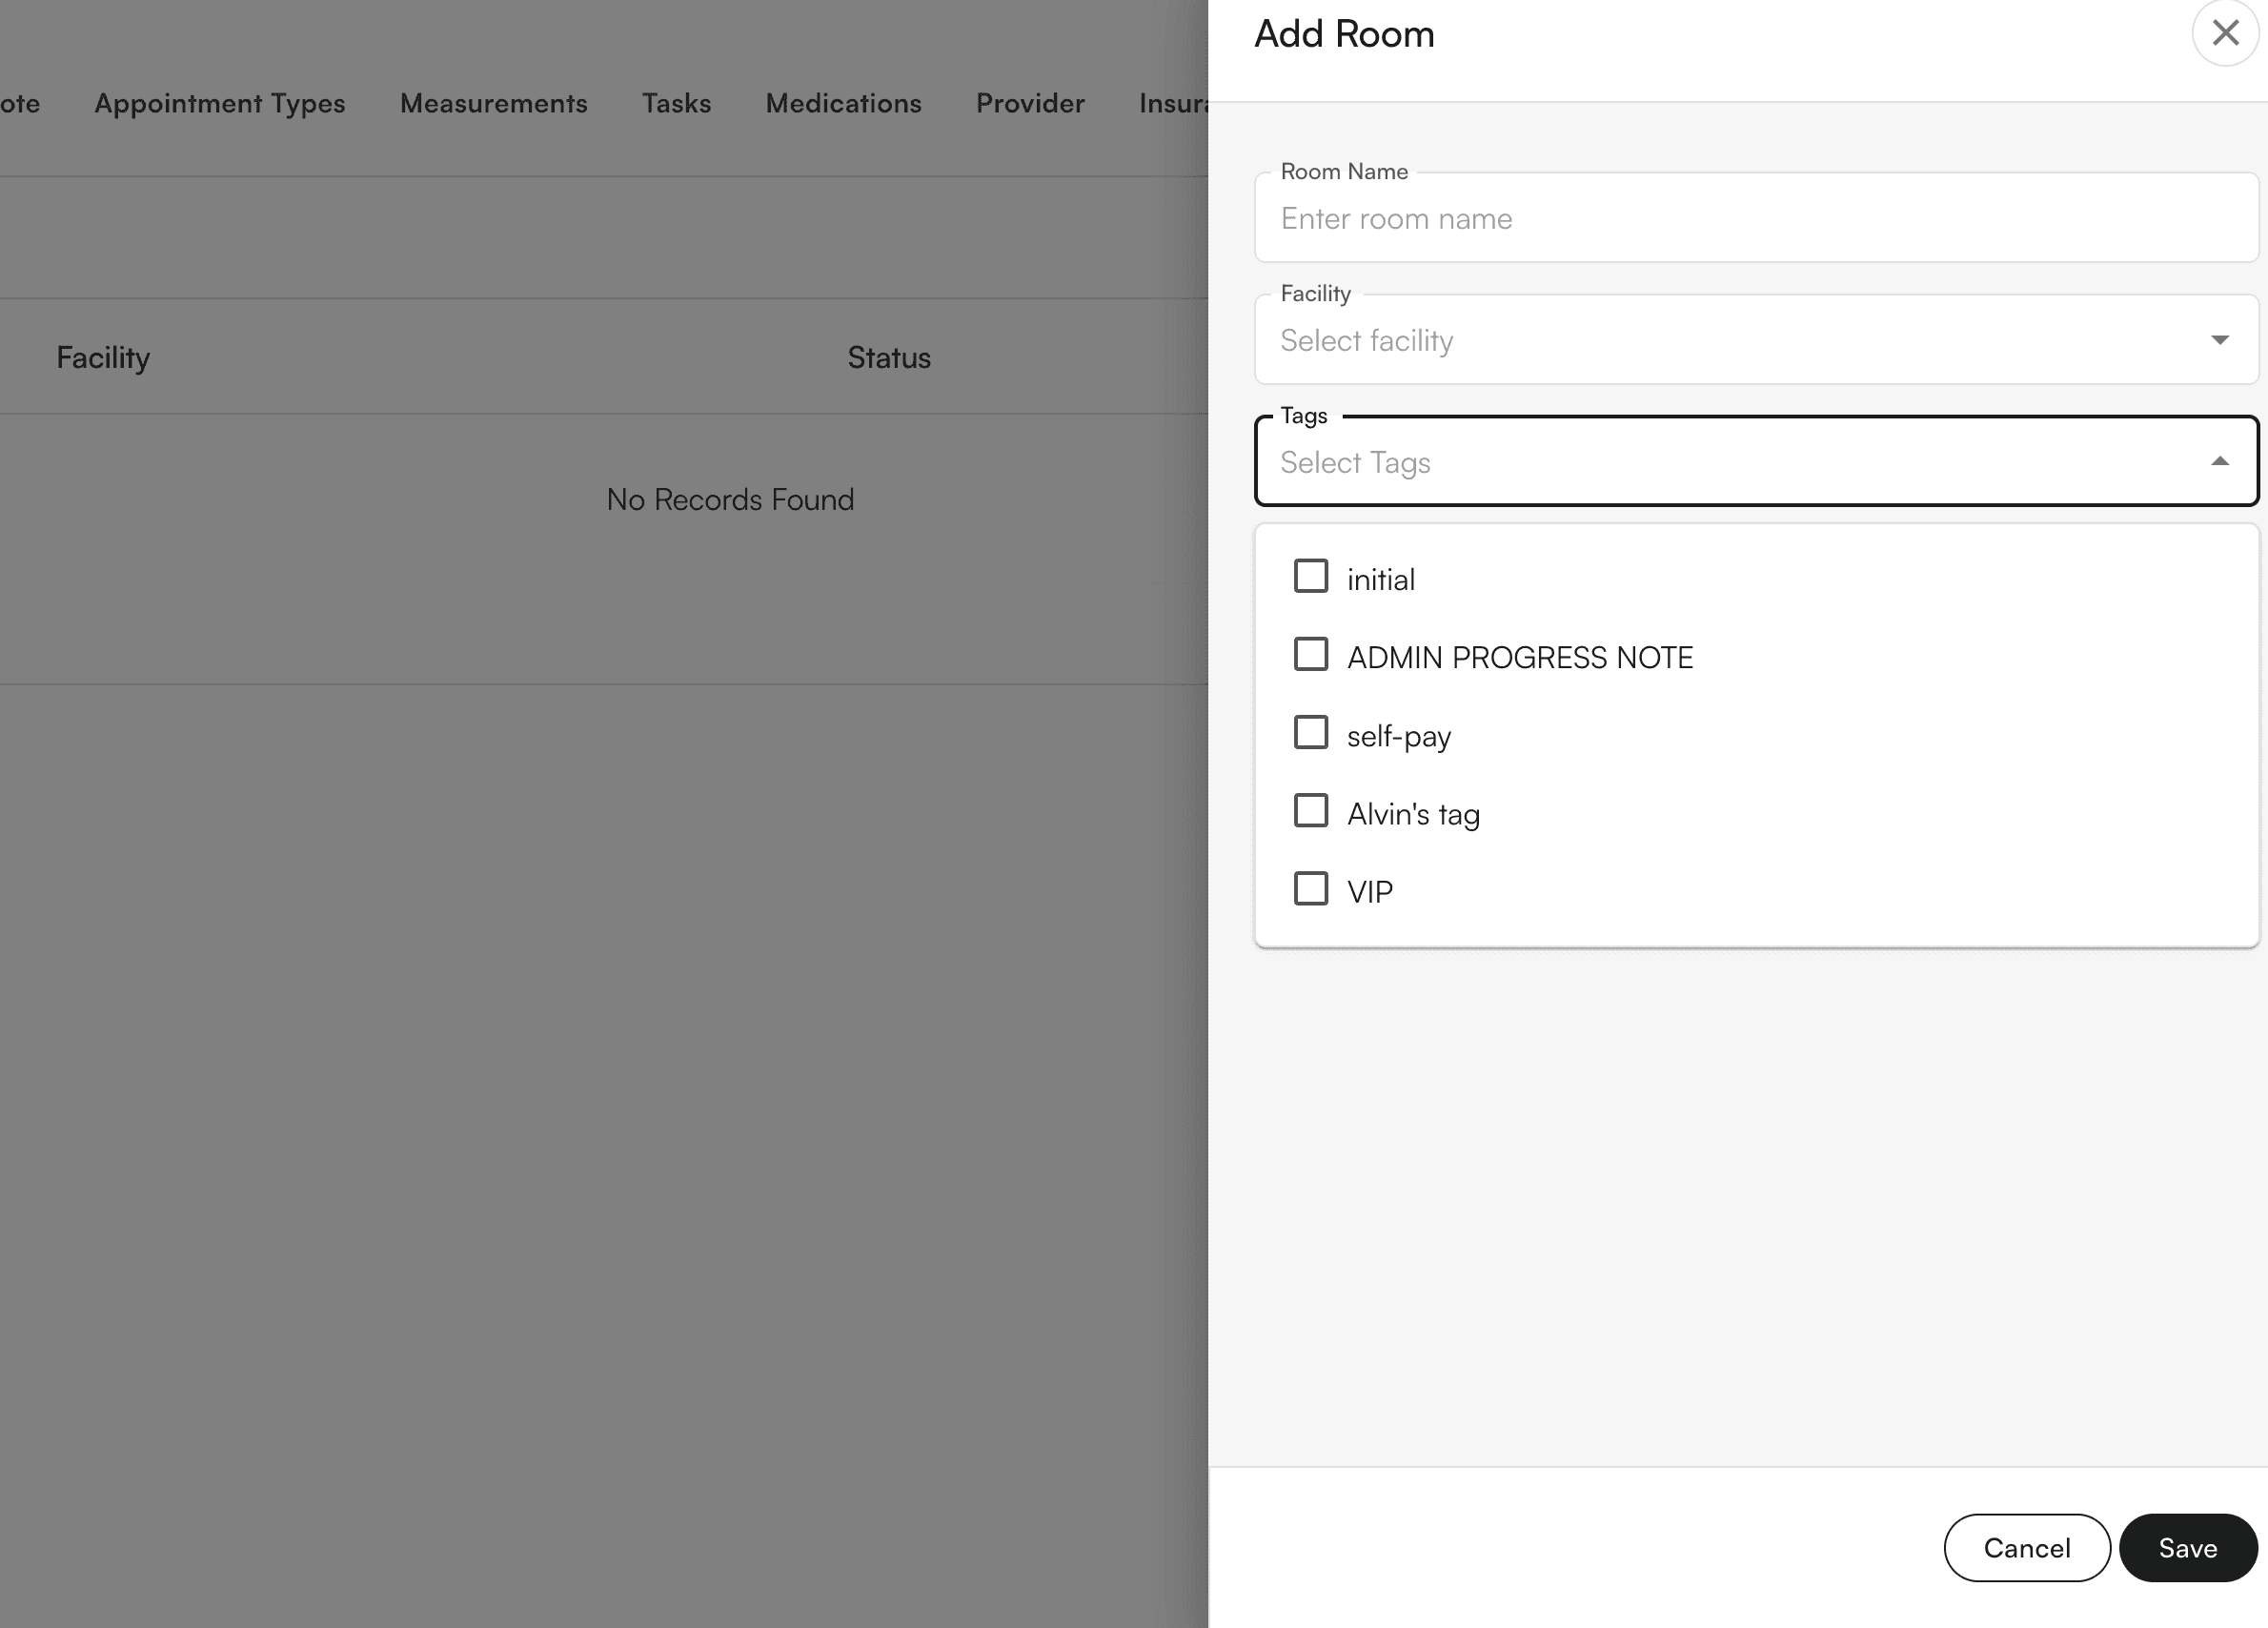Image resolution: width=2268 pixels, height=1628 pixels.
Task: Click the Select Tags field
Action: (x=1700, y=462)
